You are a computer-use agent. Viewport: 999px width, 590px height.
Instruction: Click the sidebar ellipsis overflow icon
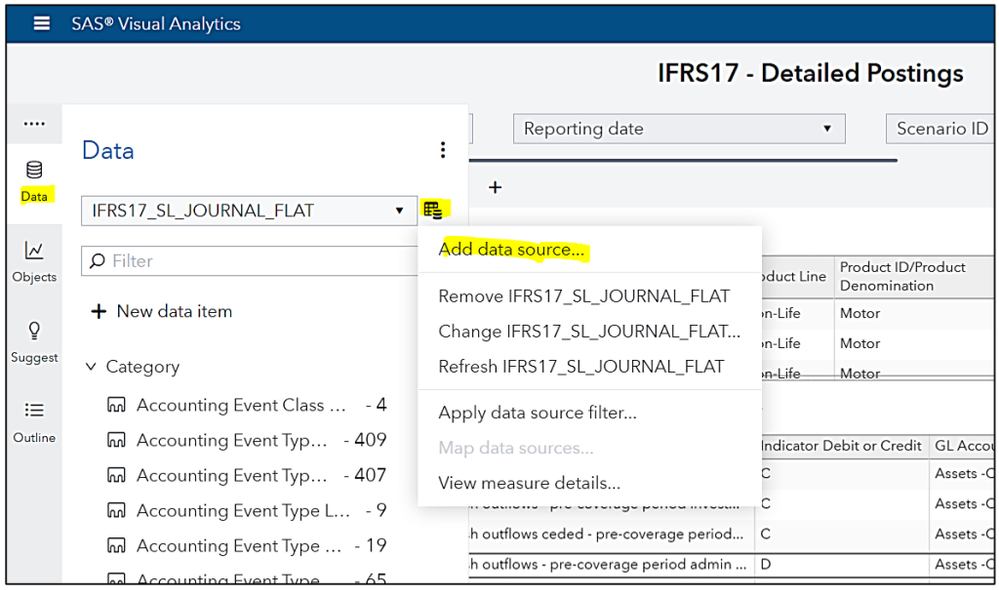34,124
